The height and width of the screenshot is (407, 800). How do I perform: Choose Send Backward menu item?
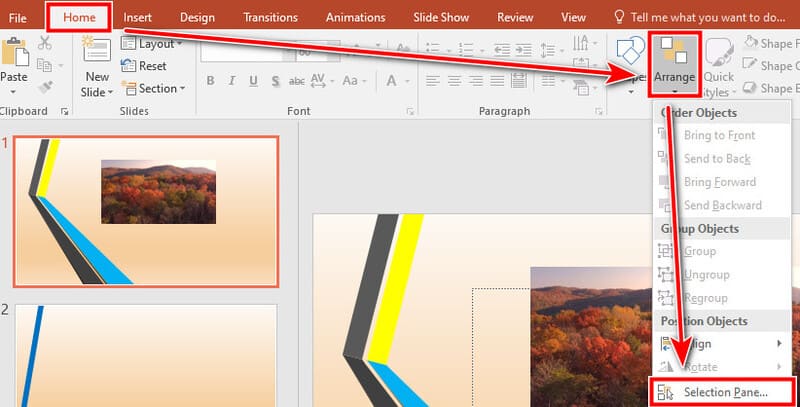pos(722,206)
